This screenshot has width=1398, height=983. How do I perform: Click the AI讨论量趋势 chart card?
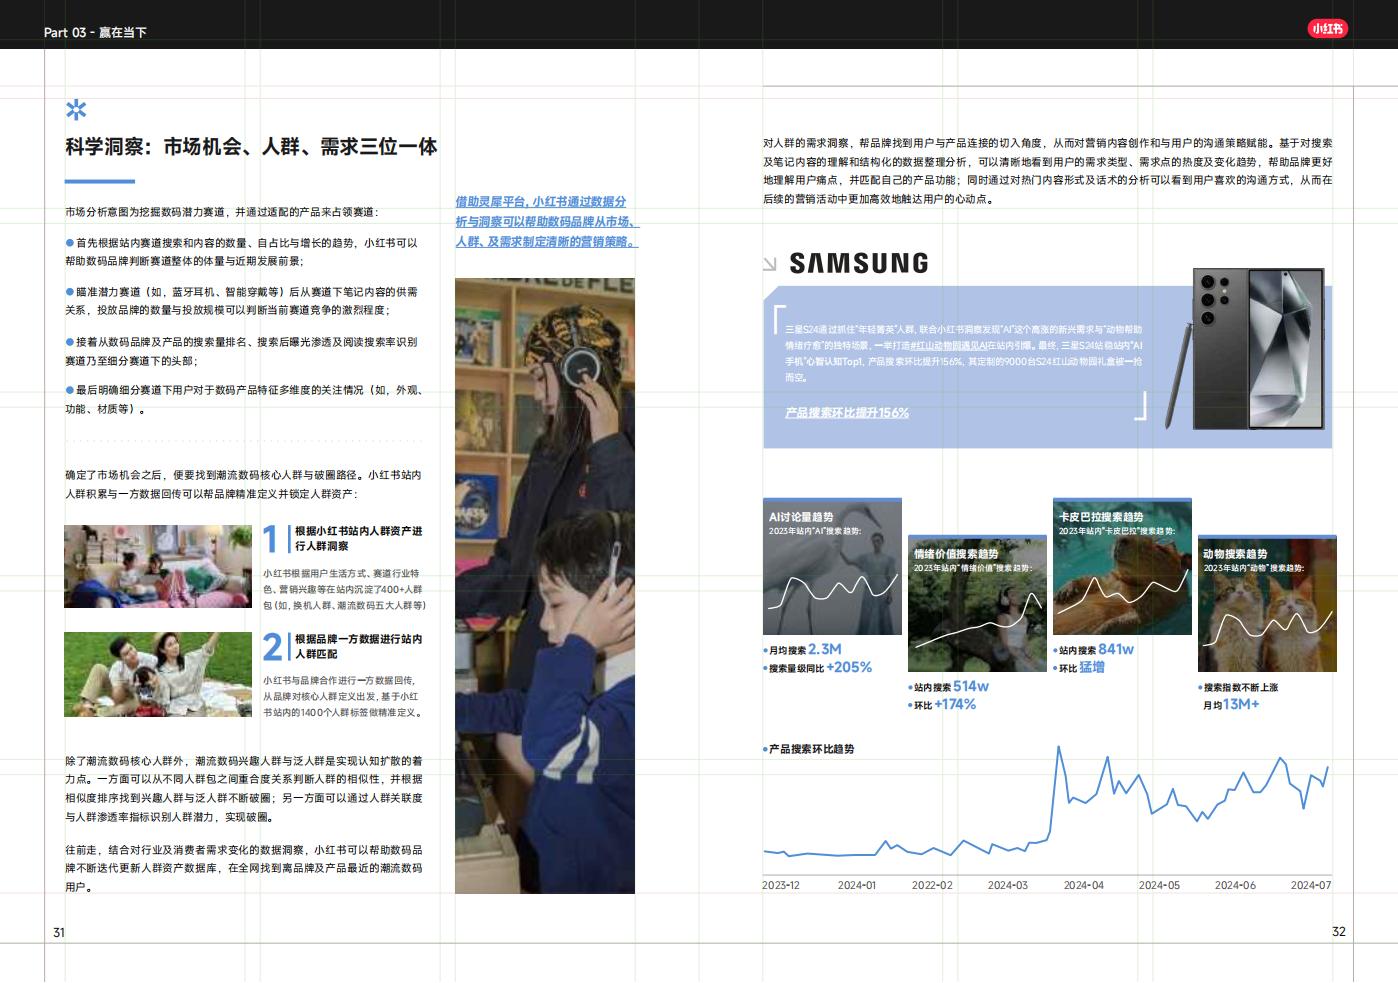click(832, 566)
